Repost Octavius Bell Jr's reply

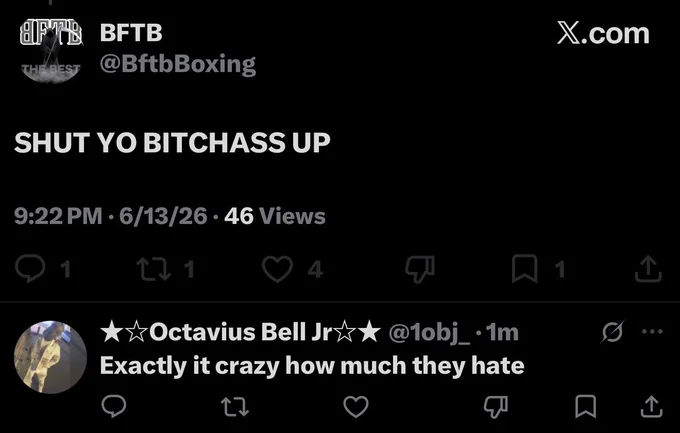coord(235,407)
